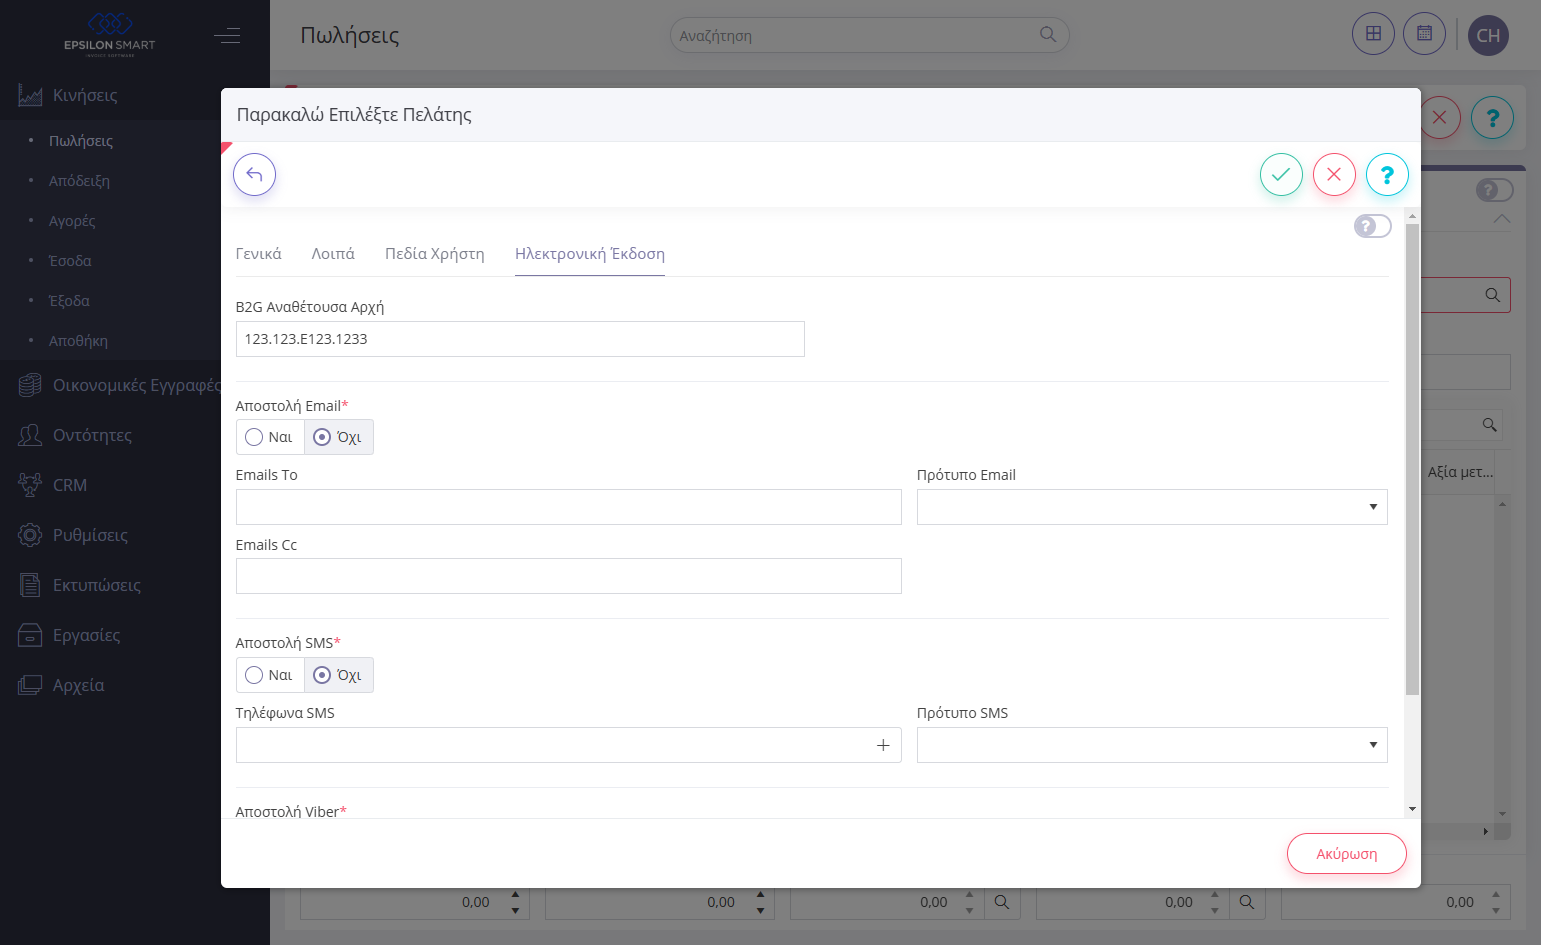Image resolution: width=1541 pixels, height=945 pixels.
Task: Click the Ρυθμίσεις gear icon in sidebar
Action: coord(30,535)
